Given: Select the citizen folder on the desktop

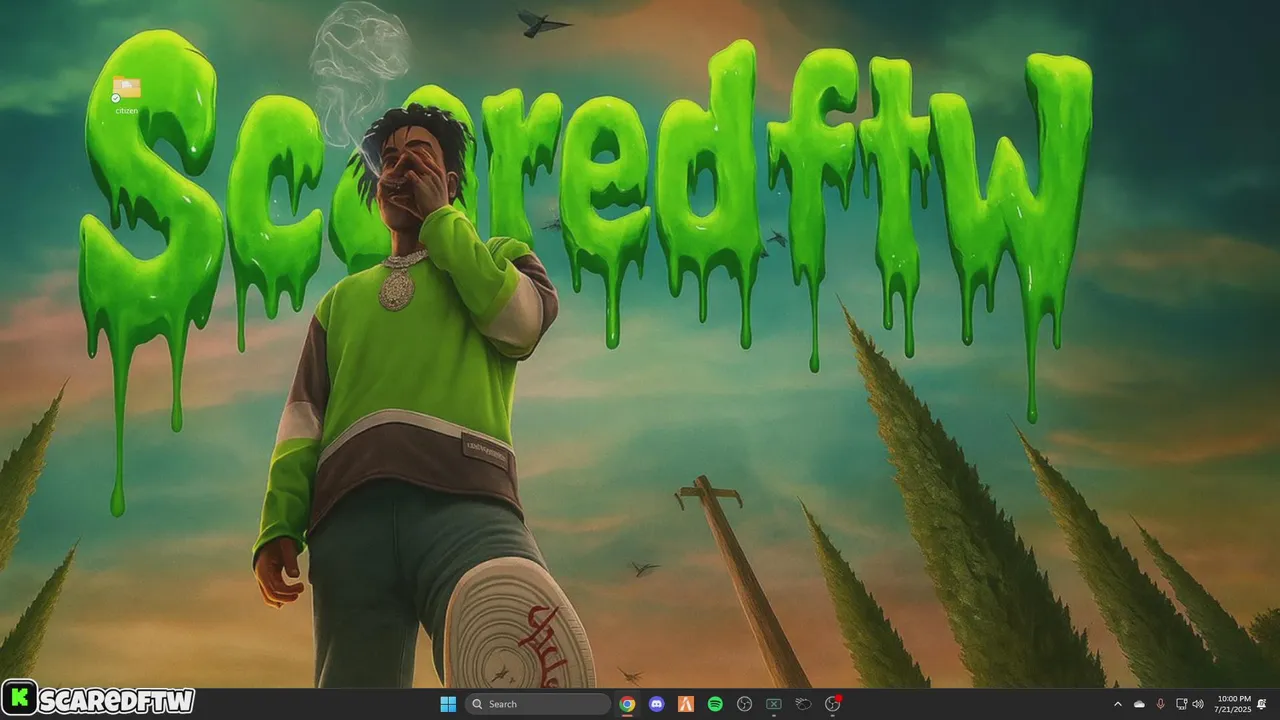Looking at the screenshot, I should pyautogui.click(x=127, y=96).
